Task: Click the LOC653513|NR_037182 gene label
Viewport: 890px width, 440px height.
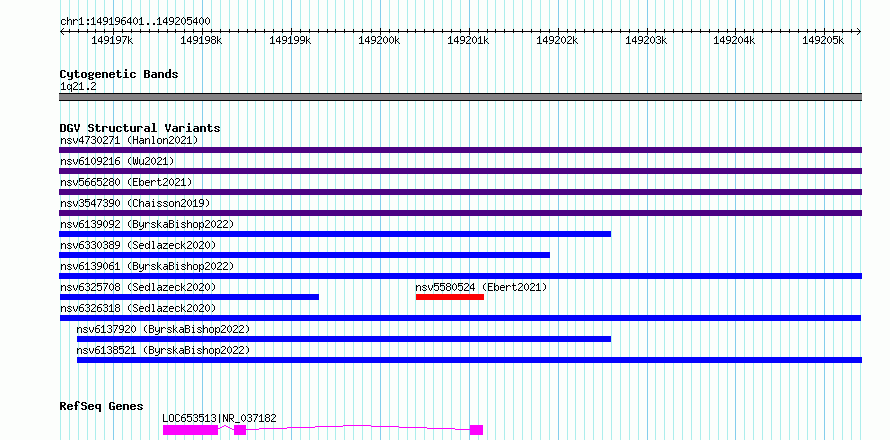Action: click(219, 418)
